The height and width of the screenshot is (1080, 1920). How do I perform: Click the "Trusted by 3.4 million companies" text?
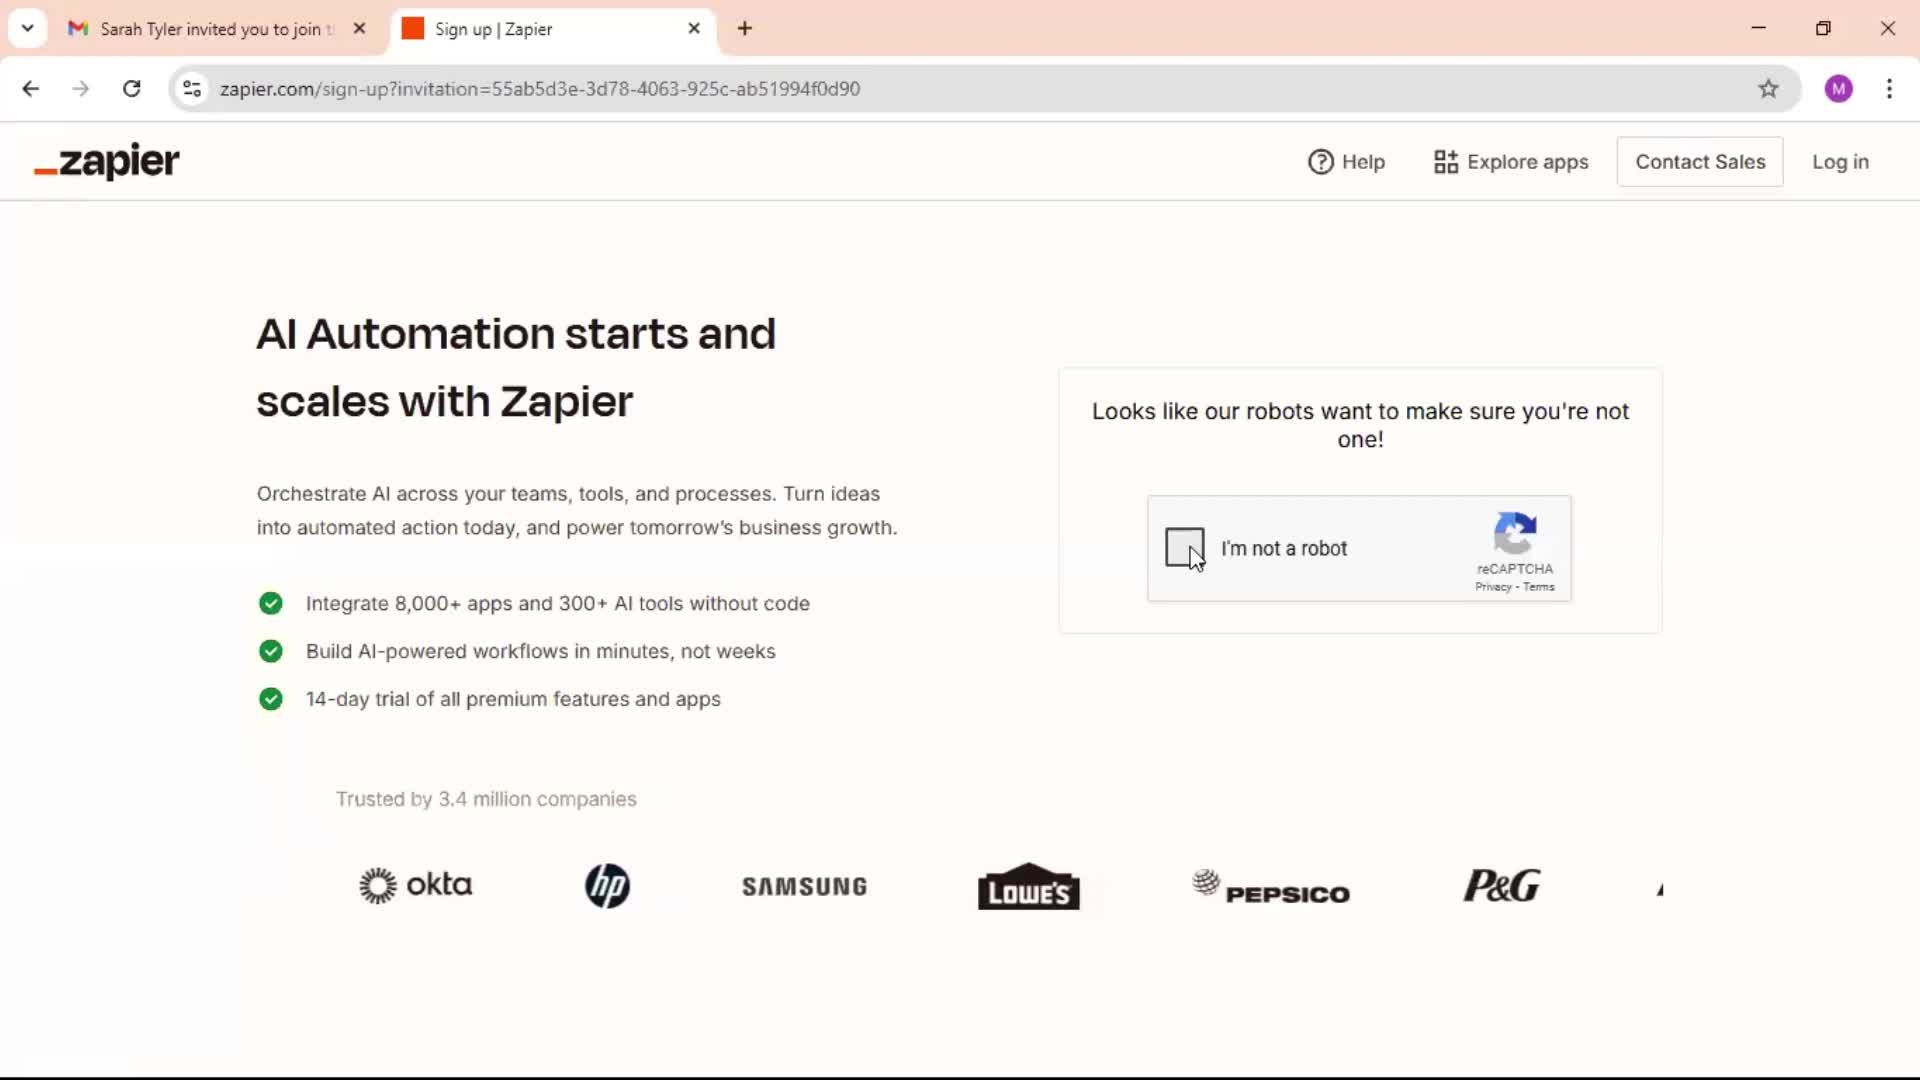(x=486, y=799)
